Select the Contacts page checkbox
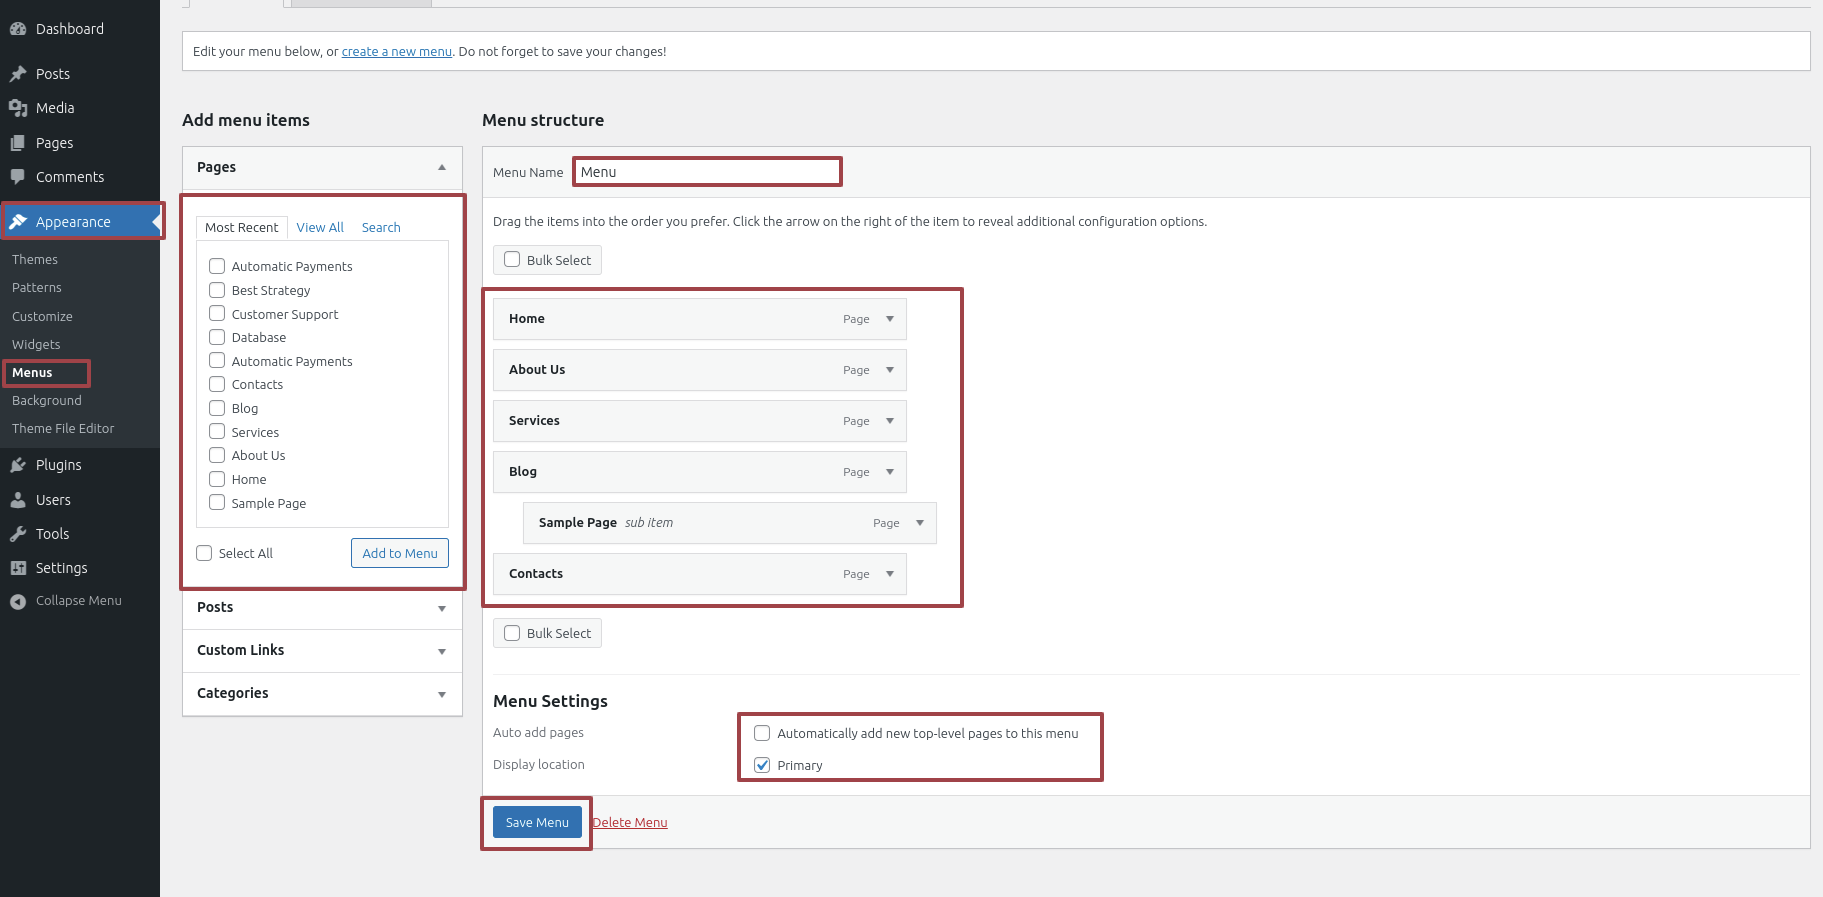 tap(217, 384)
